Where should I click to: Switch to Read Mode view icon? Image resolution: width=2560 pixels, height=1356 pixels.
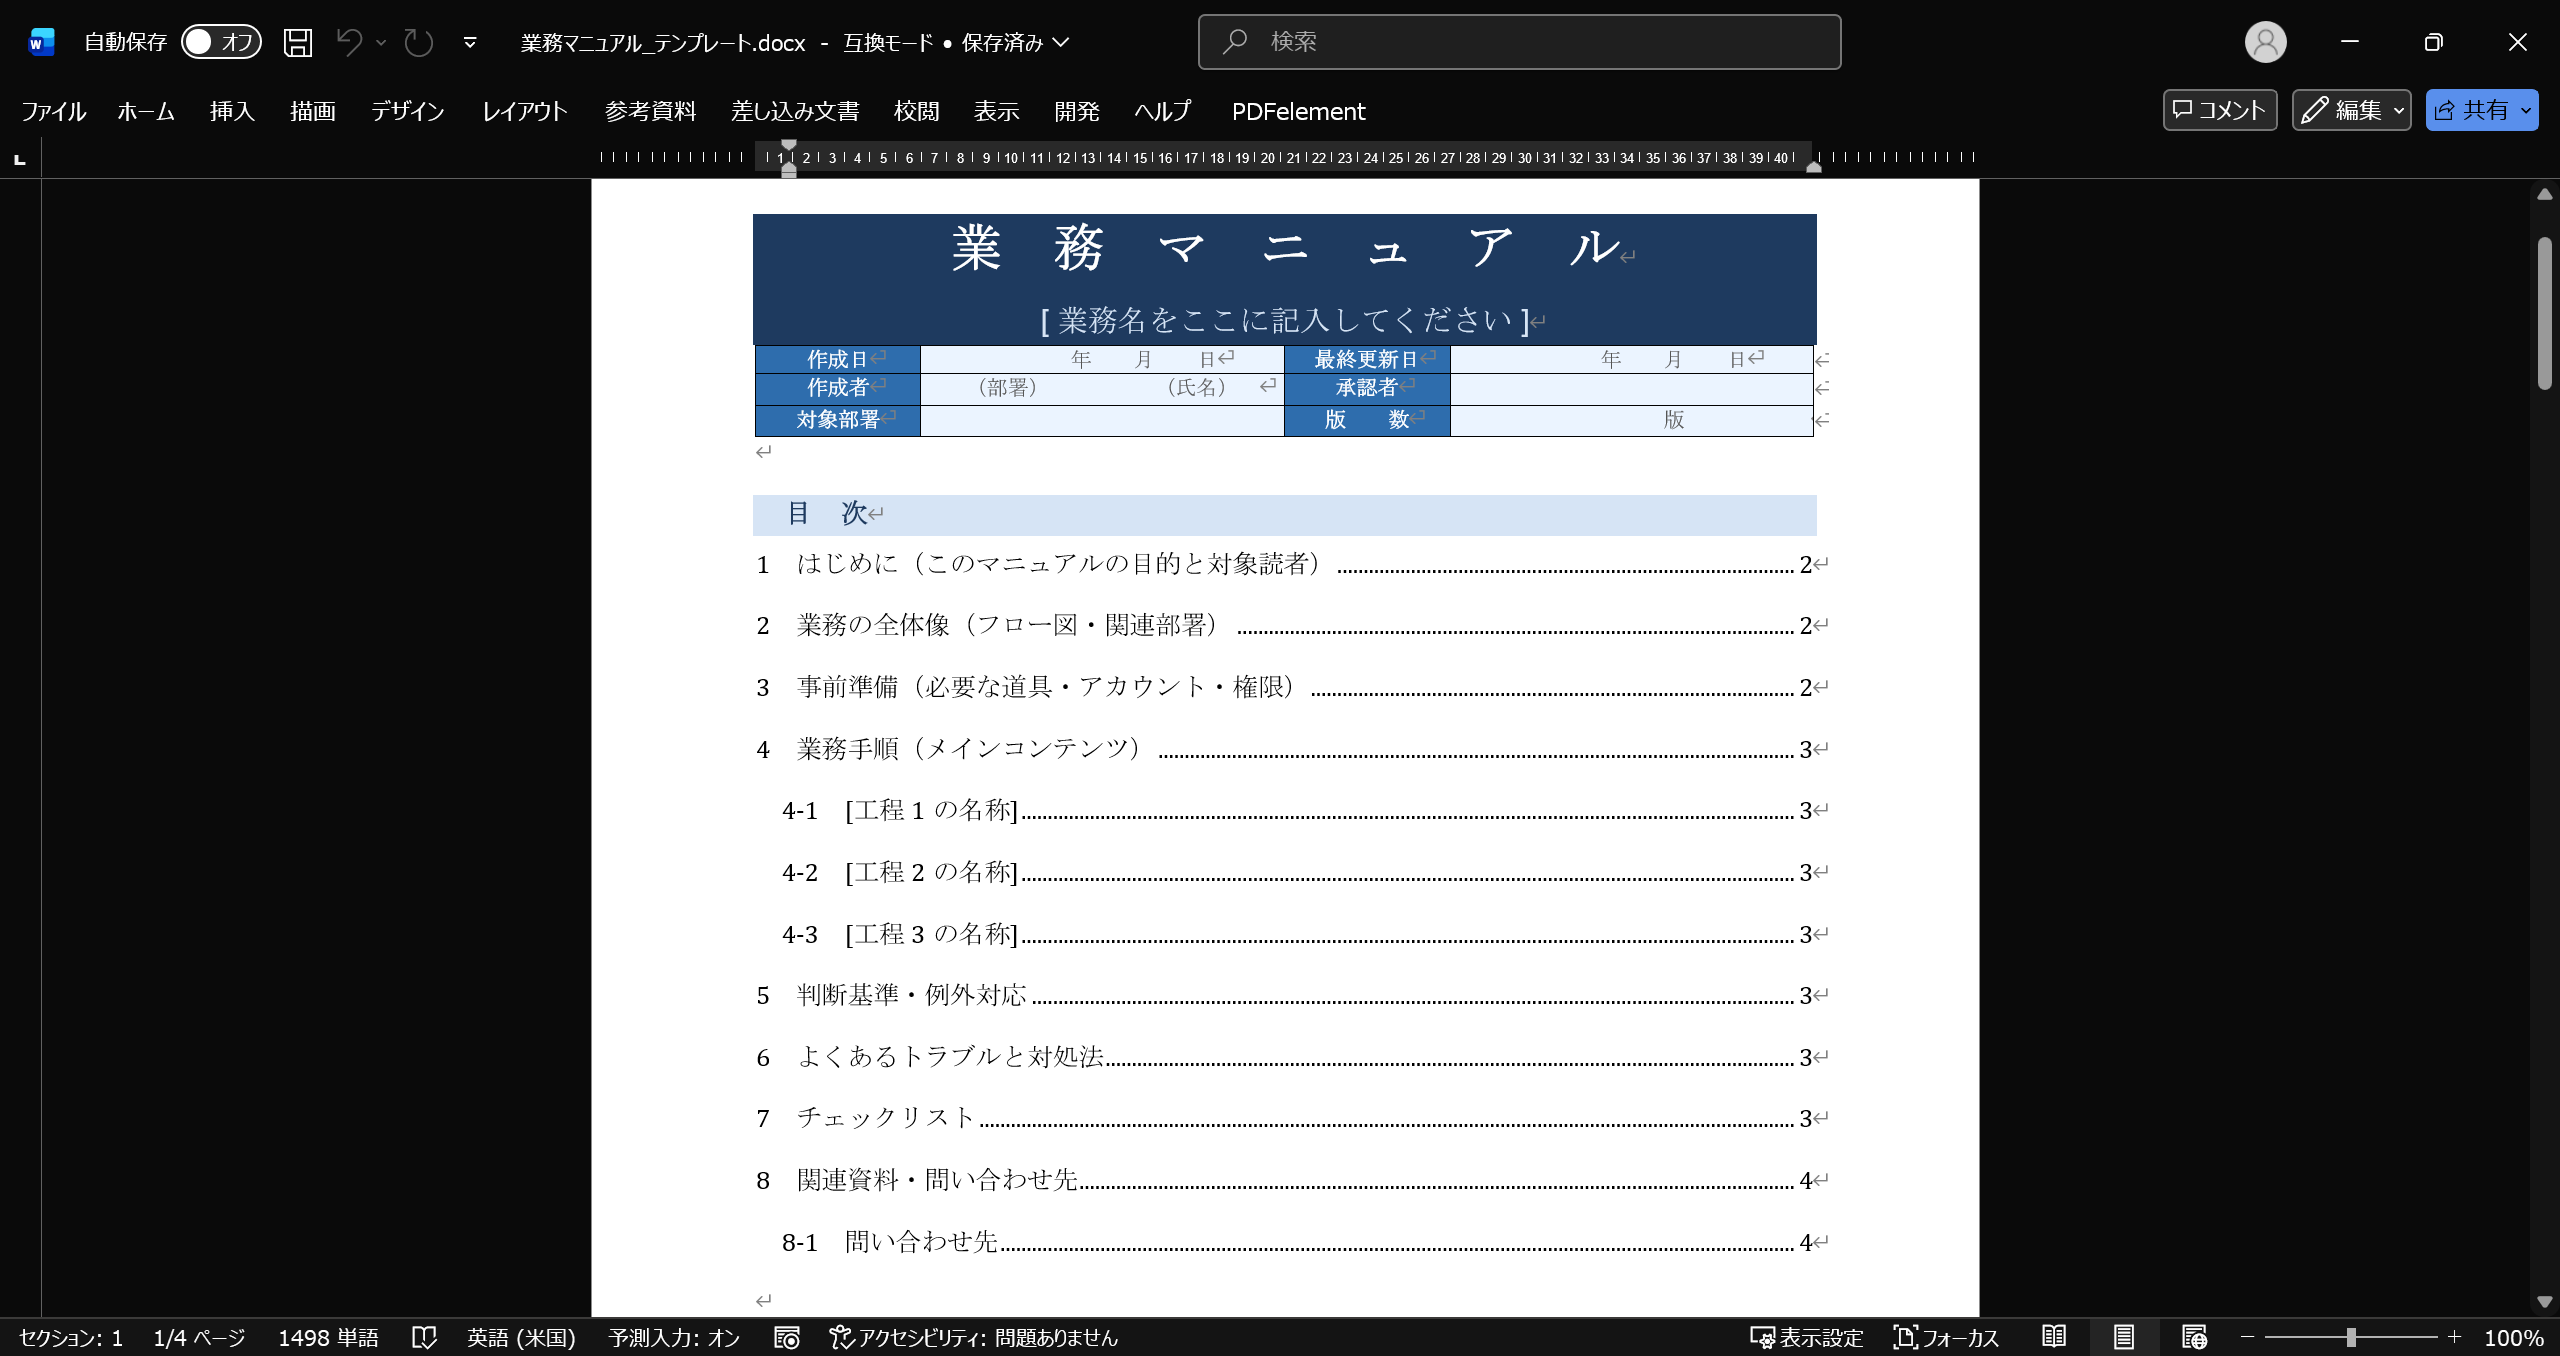[2054, 1337]
